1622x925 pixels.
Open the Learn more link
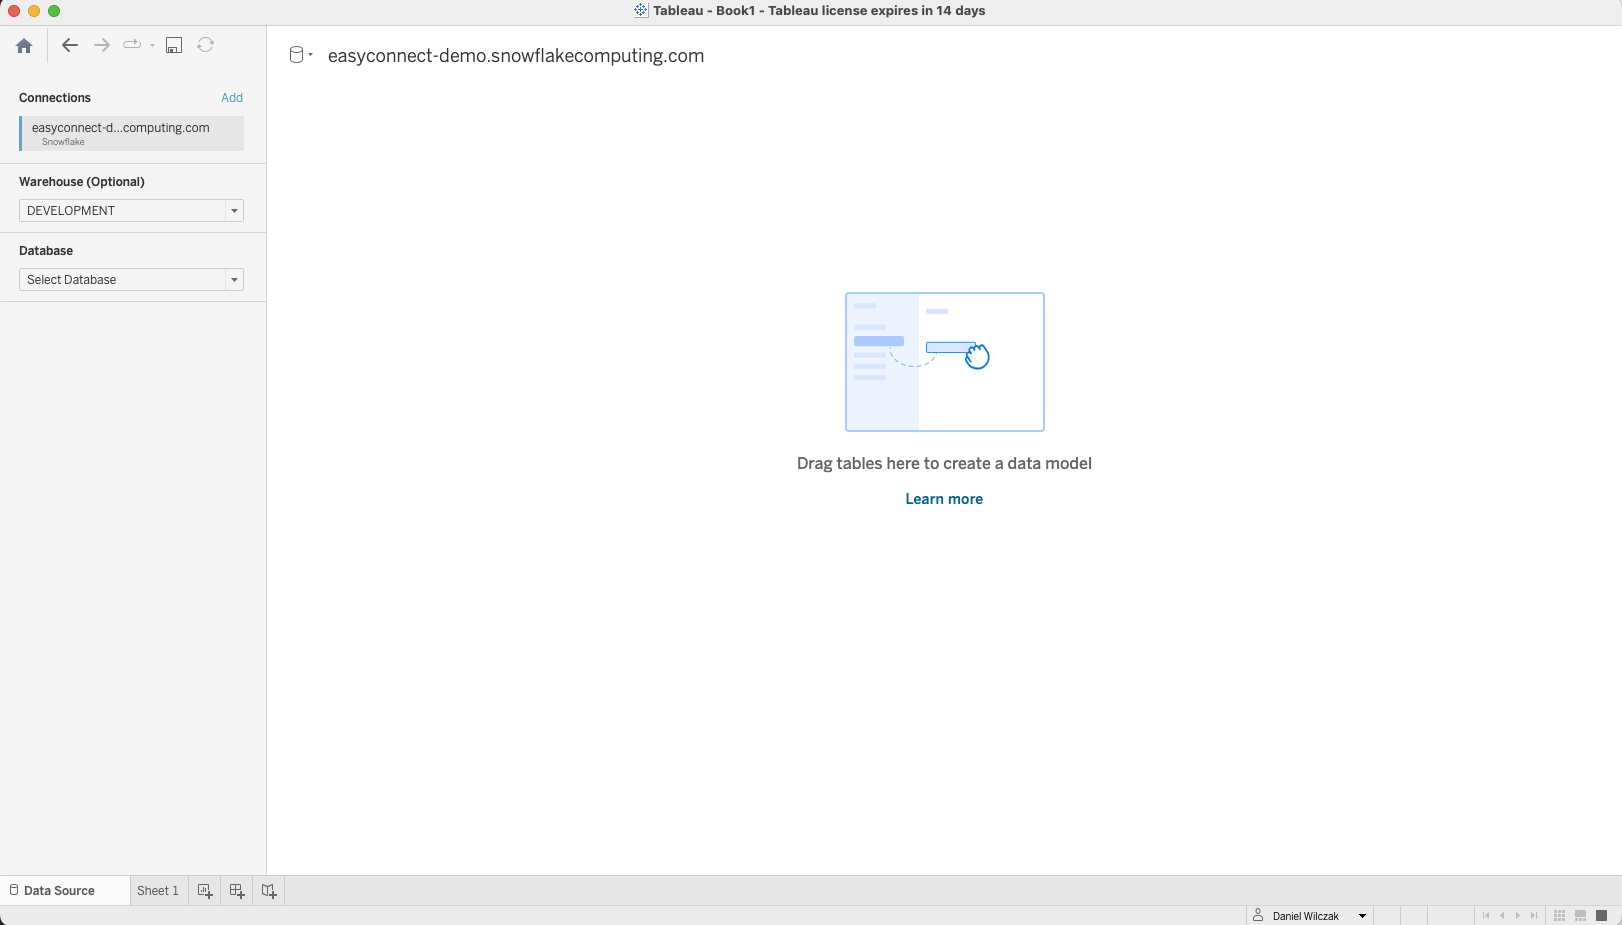944,499
